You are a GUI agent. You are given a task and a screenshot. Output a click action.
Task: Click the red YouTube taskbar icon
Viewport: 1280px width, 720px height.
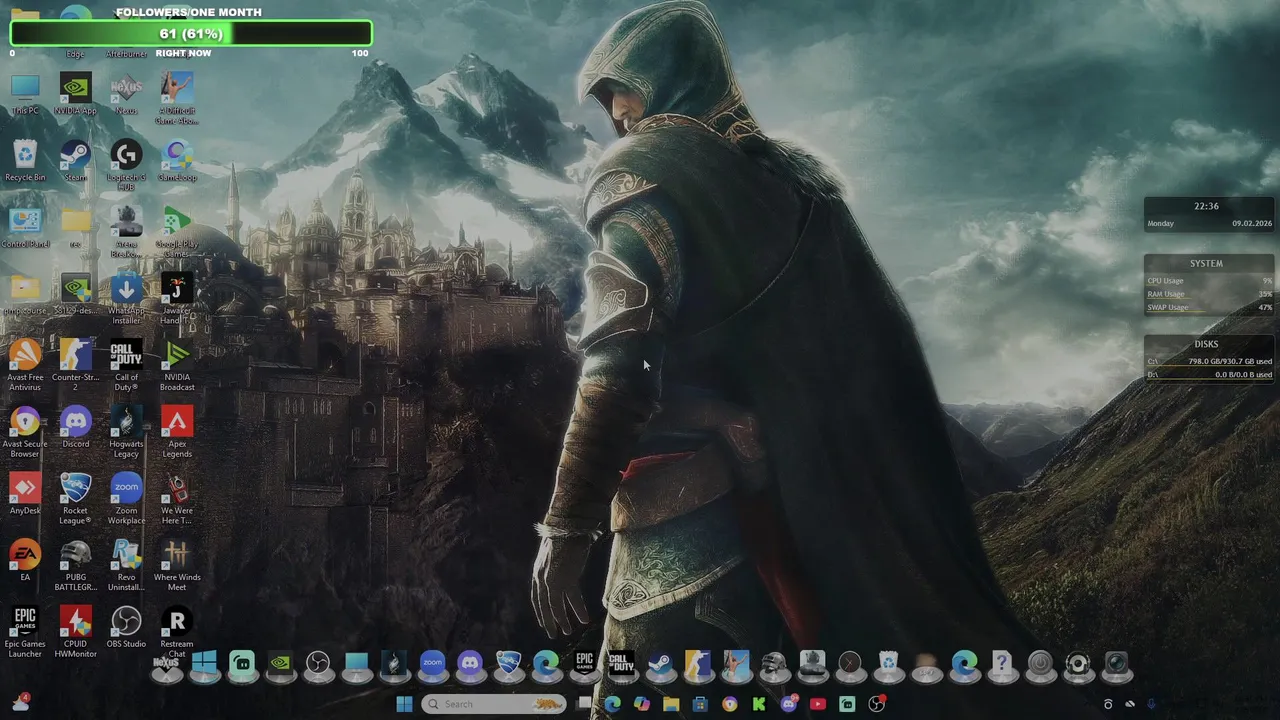818,704
